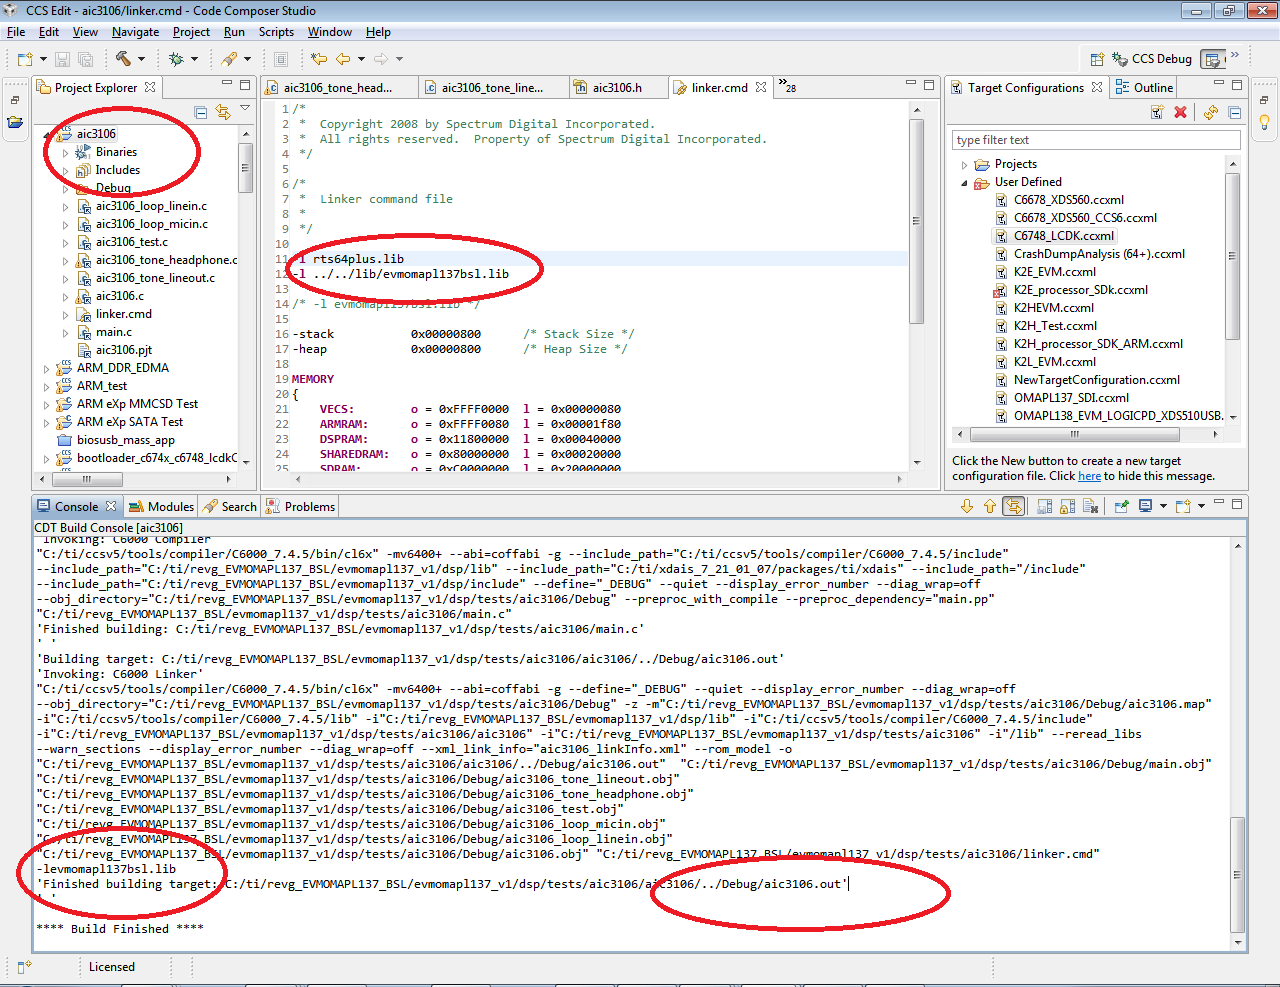Viewport: 1280px width, 987px height.
Task: Click the Back navigation arrow
Action: click(x=343, y=59)
